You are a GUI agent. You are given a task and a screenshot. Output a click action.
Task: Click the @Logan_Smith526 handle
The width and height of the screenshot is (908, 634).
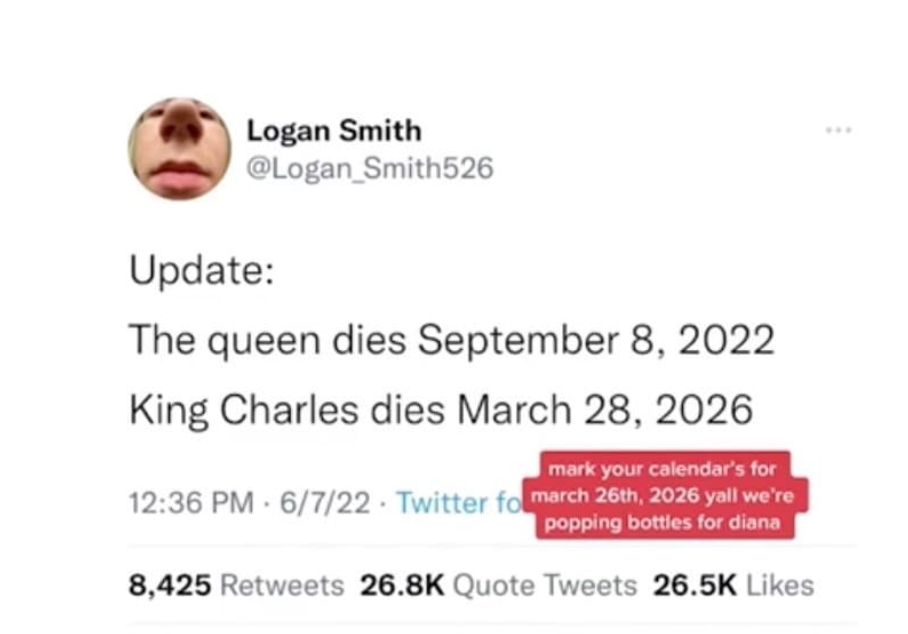click(x=370, y=169)
